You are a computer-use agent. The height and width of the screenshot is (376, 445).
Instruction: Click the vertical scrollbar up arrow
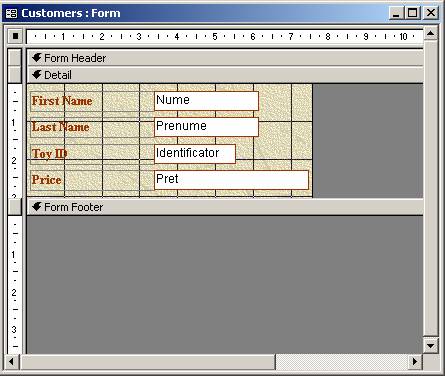pyautogui.click(x=431, y=33)
